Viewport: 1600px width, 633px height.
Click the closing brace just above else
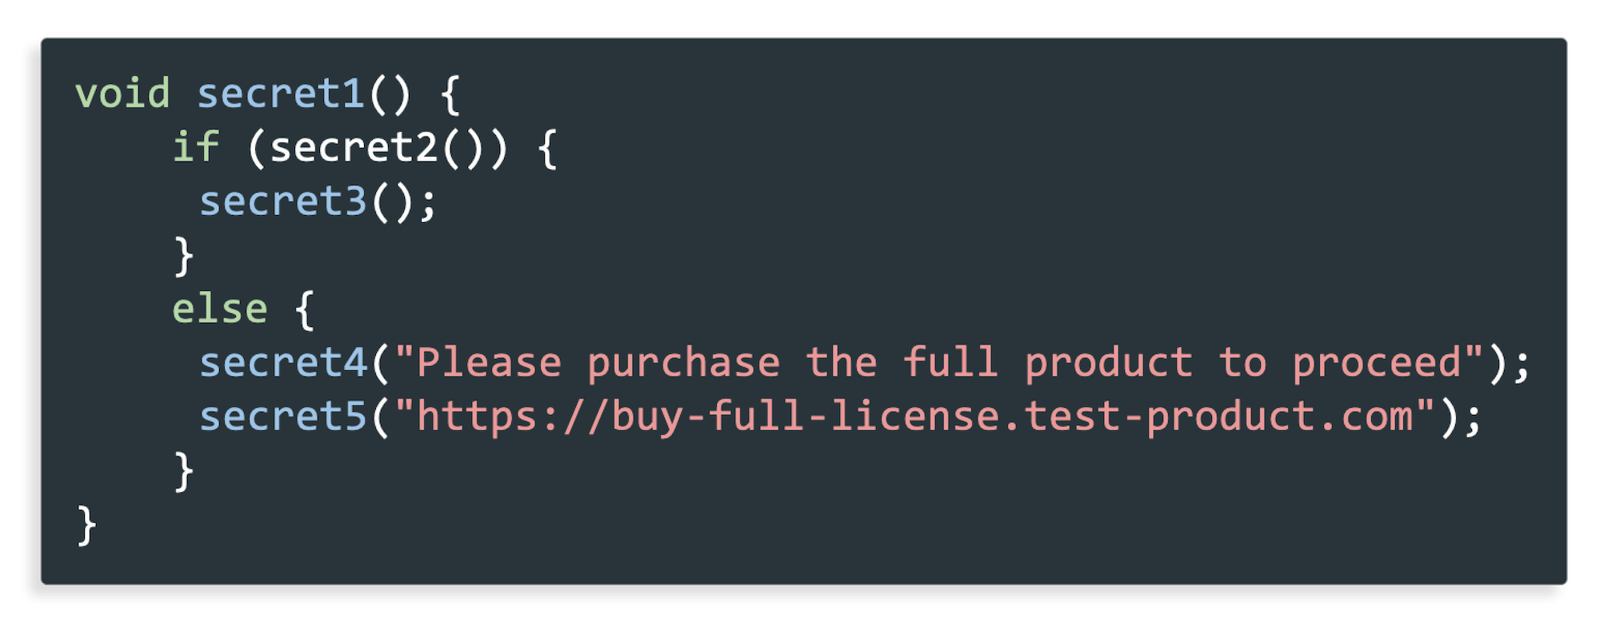(184, 256)
